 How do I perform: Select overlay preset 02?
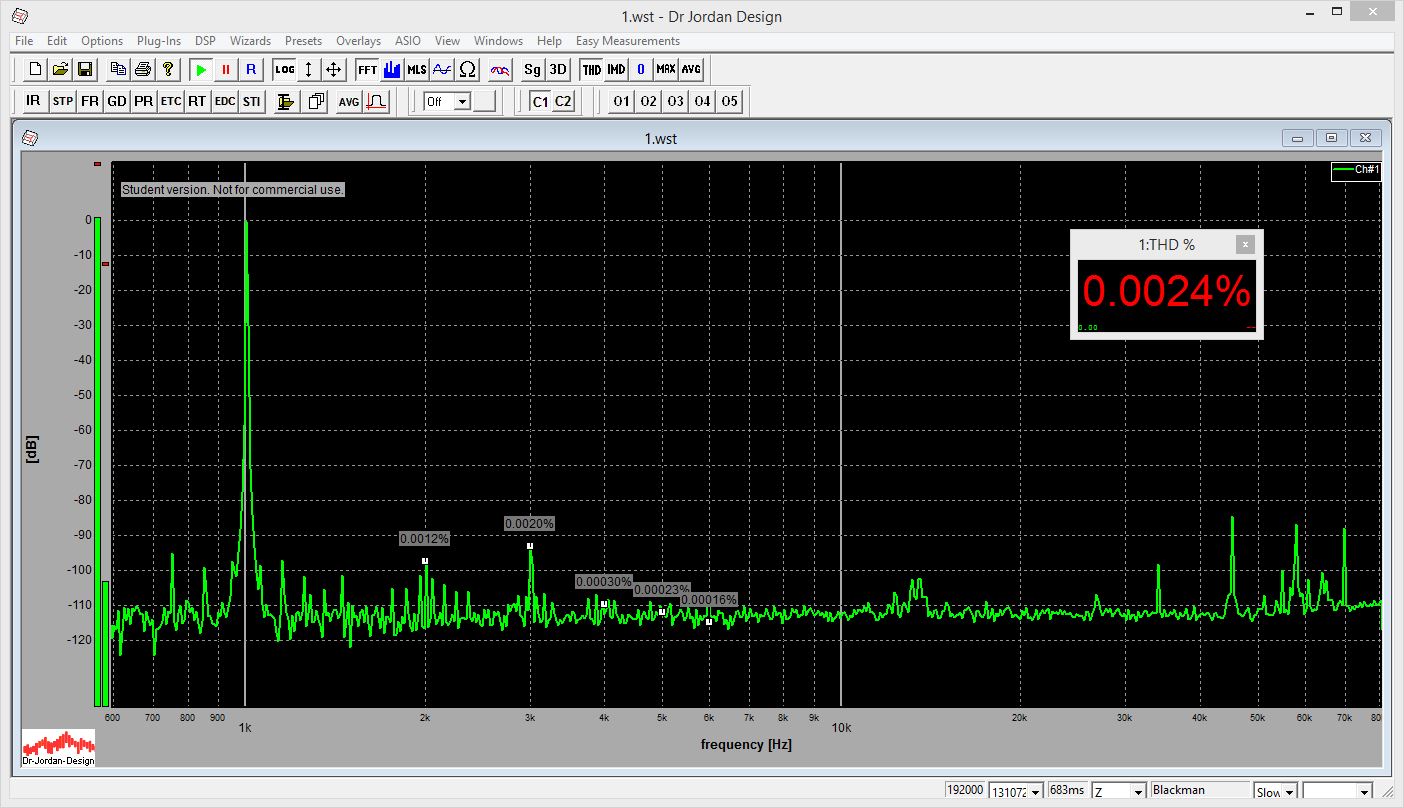coord(649,101)
